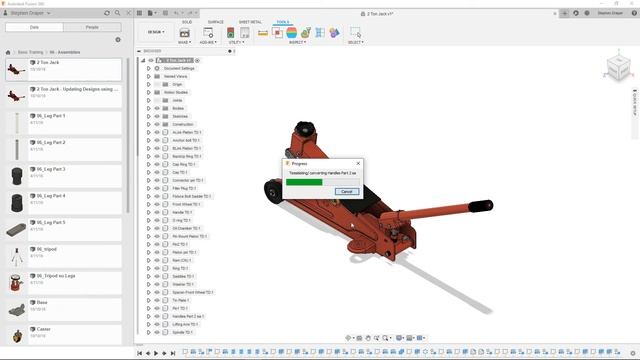This screenshot has width=640, height=360.
Task: Click the 3D Print icon above MAKE
Action: (184, 33)
